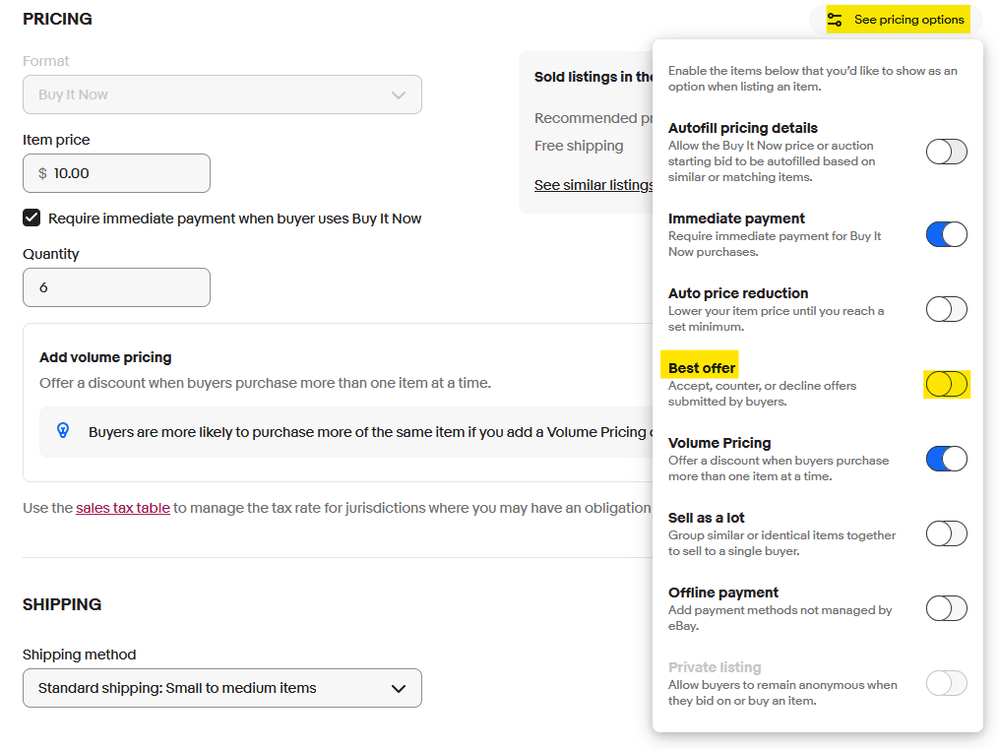Click the PRICING section heading
The image size is (999, 749).
coord(57,19)
